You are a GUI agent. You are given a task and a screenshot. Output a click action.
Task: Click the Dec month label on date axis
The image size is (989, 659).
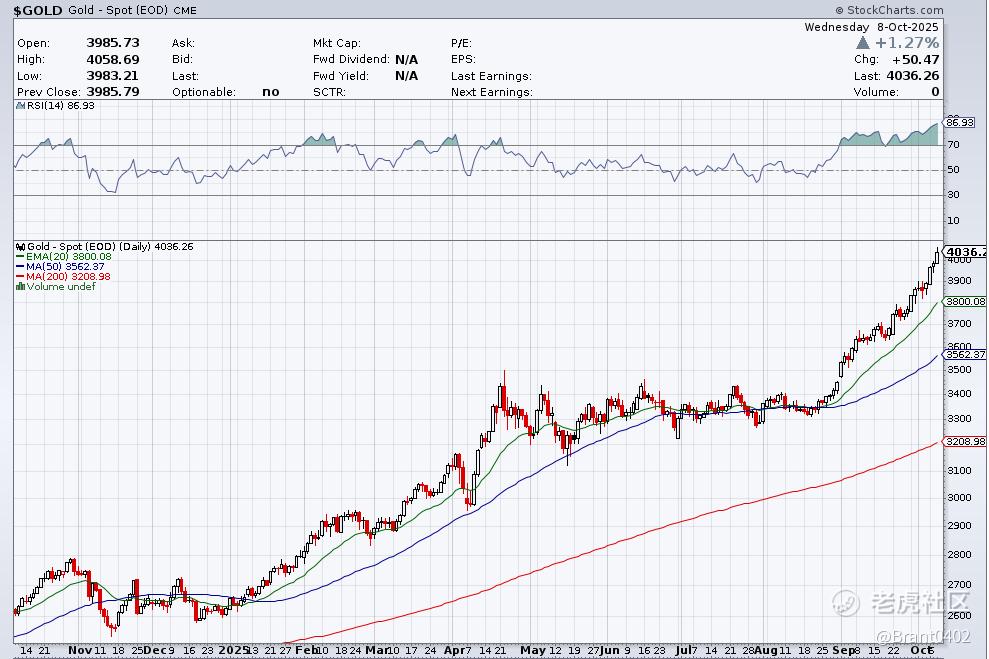155,650
